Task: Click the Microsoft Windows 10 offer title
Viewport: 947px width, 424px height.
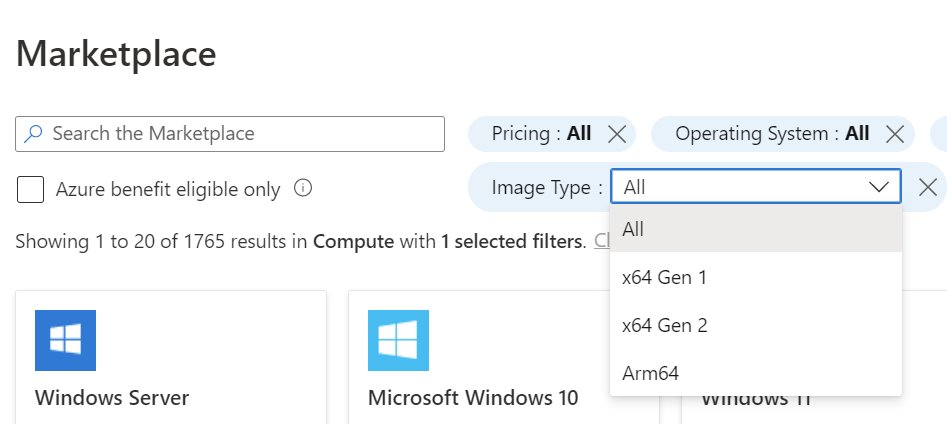Action: pyautogui.click(x=473, y=398)
